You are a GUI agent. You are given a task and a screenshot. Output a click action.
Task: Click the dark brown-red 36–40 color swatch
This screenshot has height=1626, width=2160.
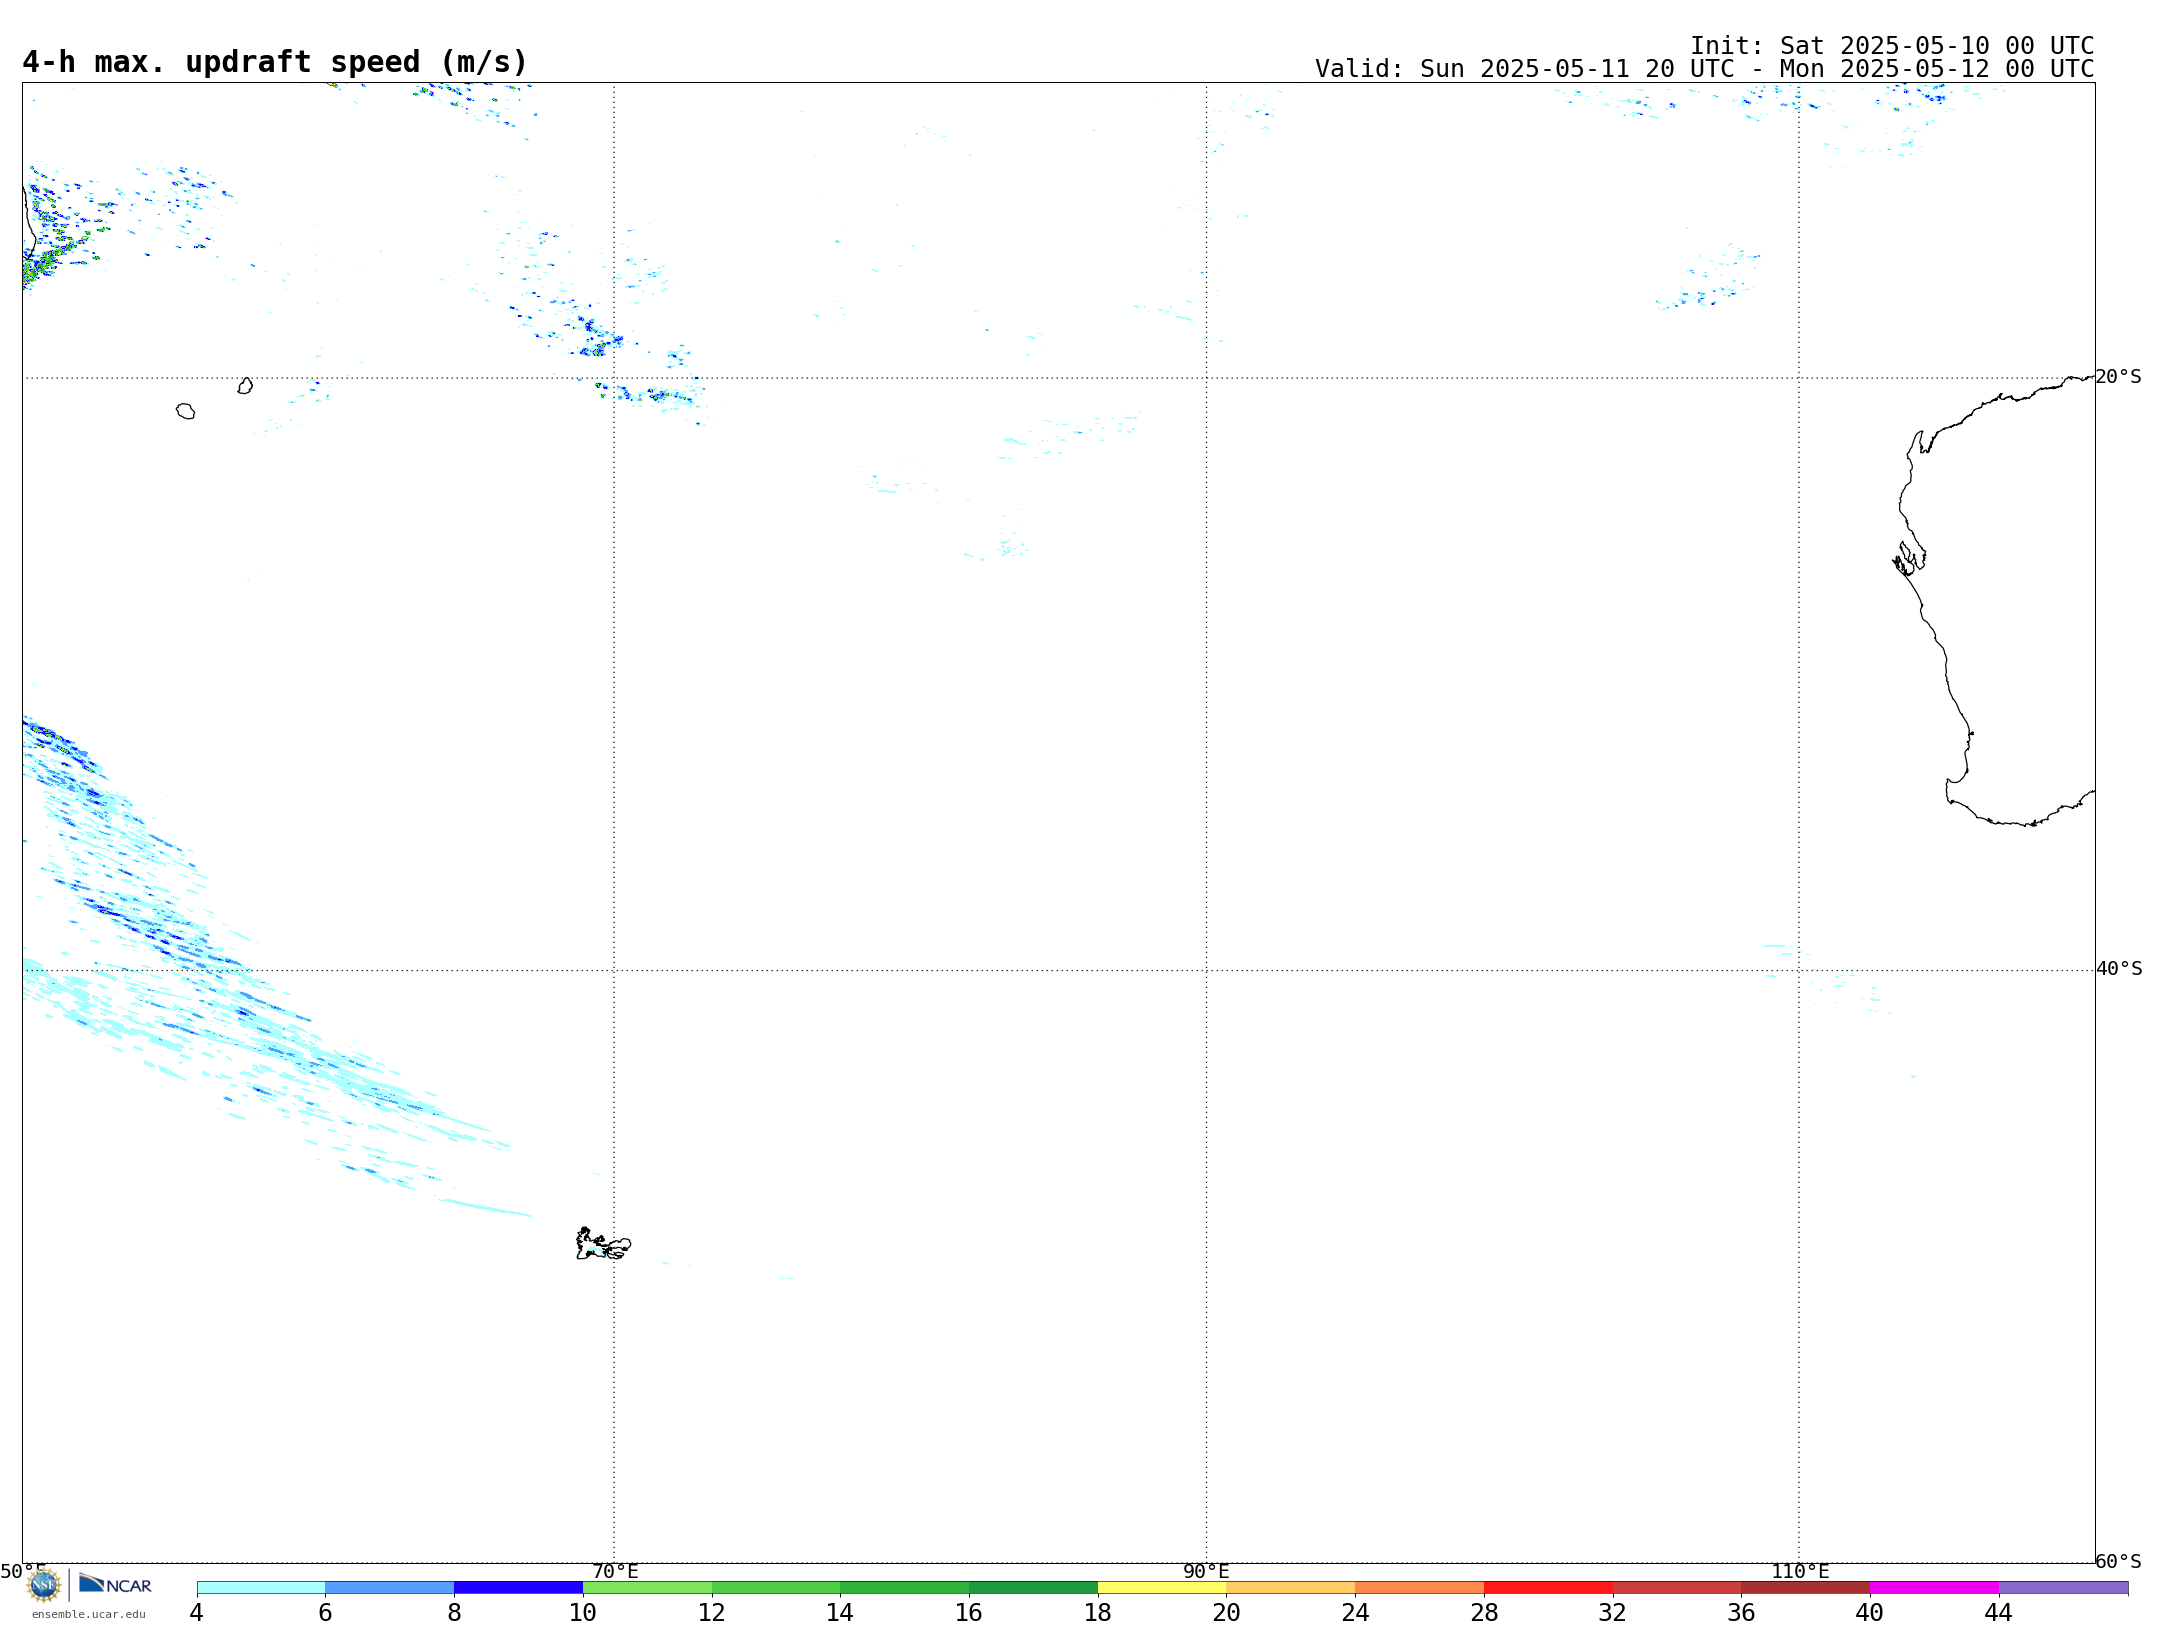point(1806,1588)
